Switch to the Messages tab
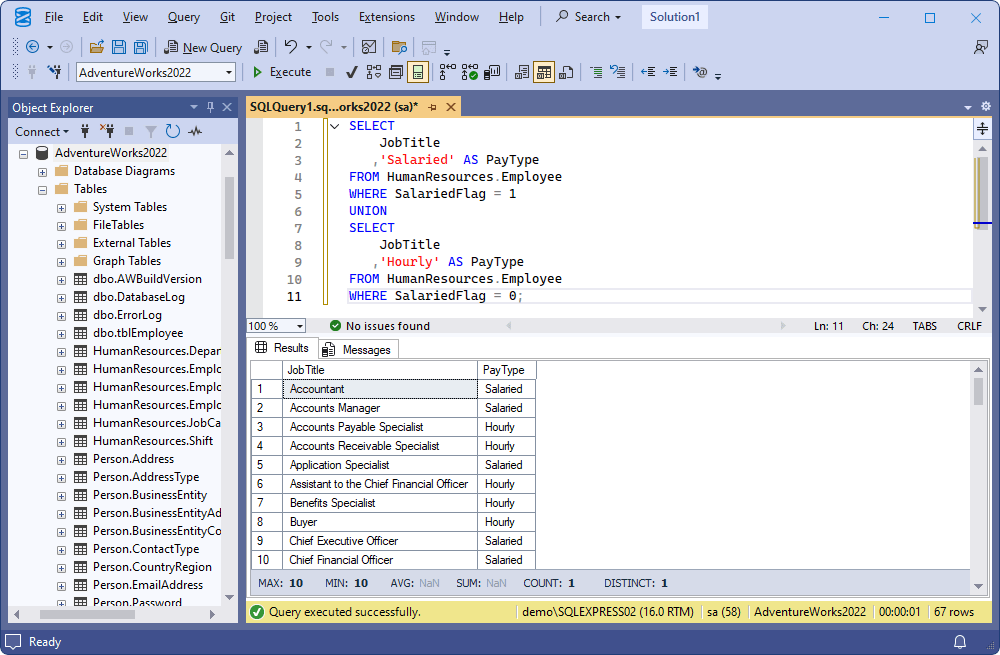 click(357, 350)
